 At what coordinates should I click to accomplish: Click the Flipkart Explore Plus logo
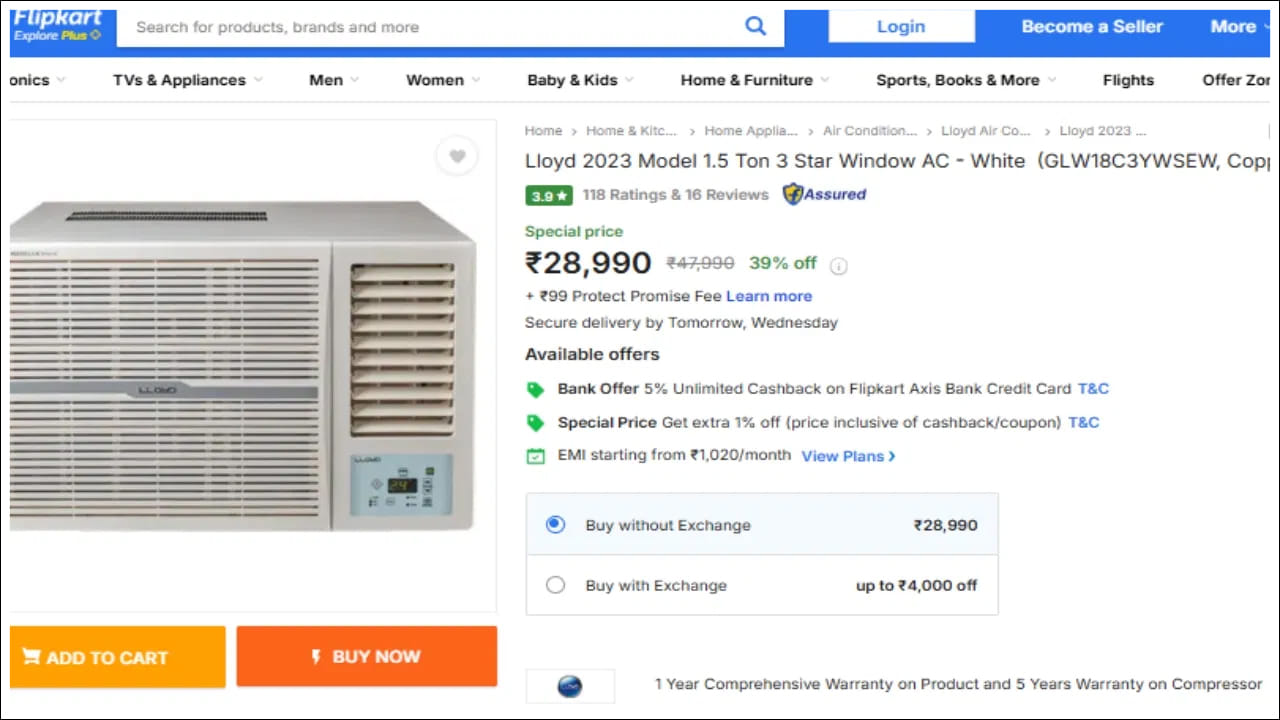(57, 26)
